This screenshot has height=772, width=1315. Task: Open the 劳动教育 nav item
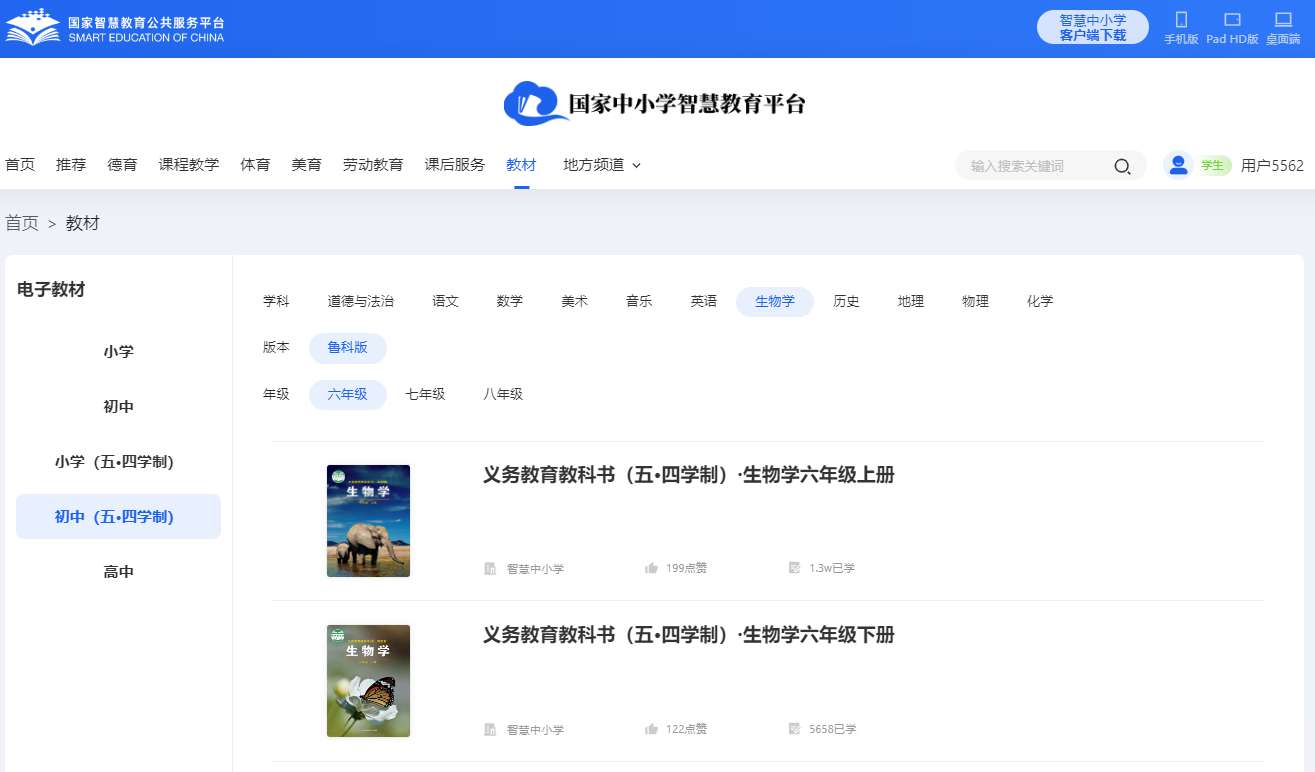373,165
